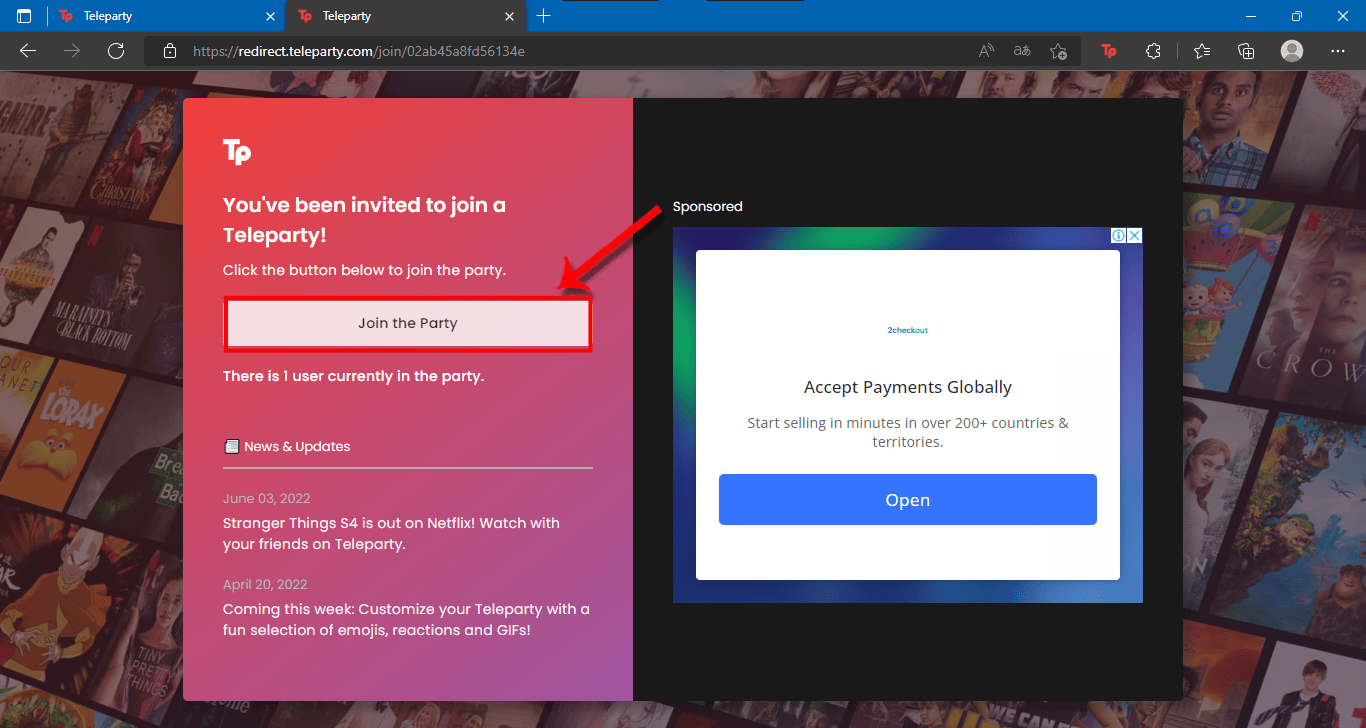
Task: Minimize the browser window
Action: tap(1250, 16)
